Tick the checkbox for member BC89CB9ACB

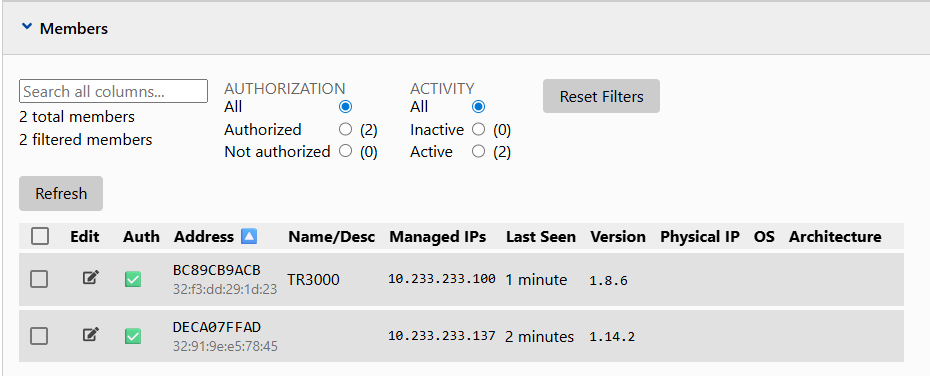click(x=39, y=279)
